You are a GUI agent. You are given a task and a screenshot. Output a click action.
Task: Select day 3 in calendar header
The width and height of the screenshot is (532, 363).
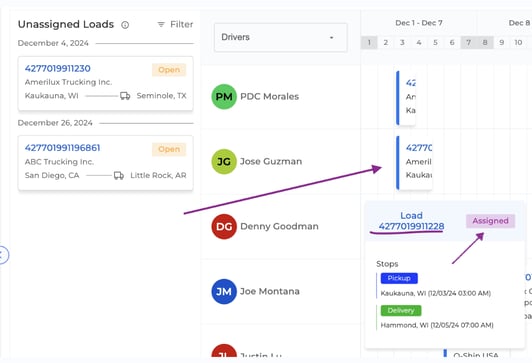pyautogui.click(x=402, y=43)
